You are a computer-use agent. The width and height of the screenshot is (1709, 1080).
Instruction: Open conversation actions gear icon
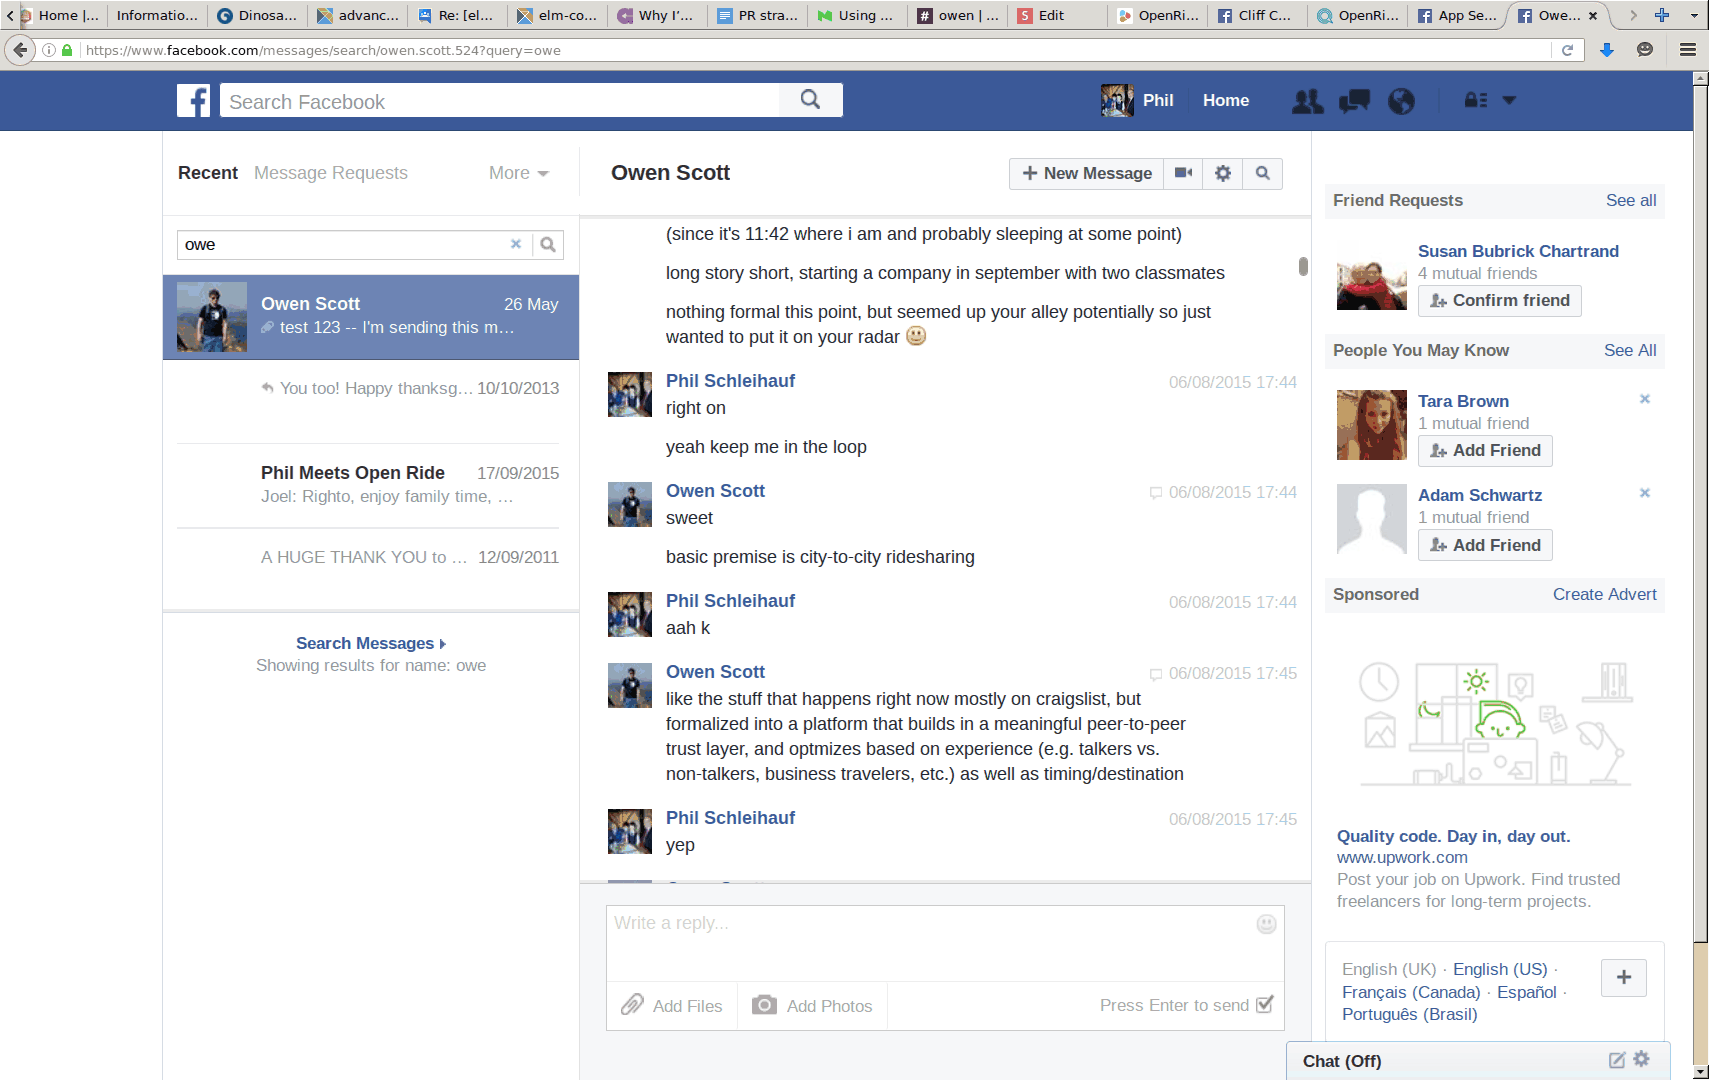[1223, 173]
